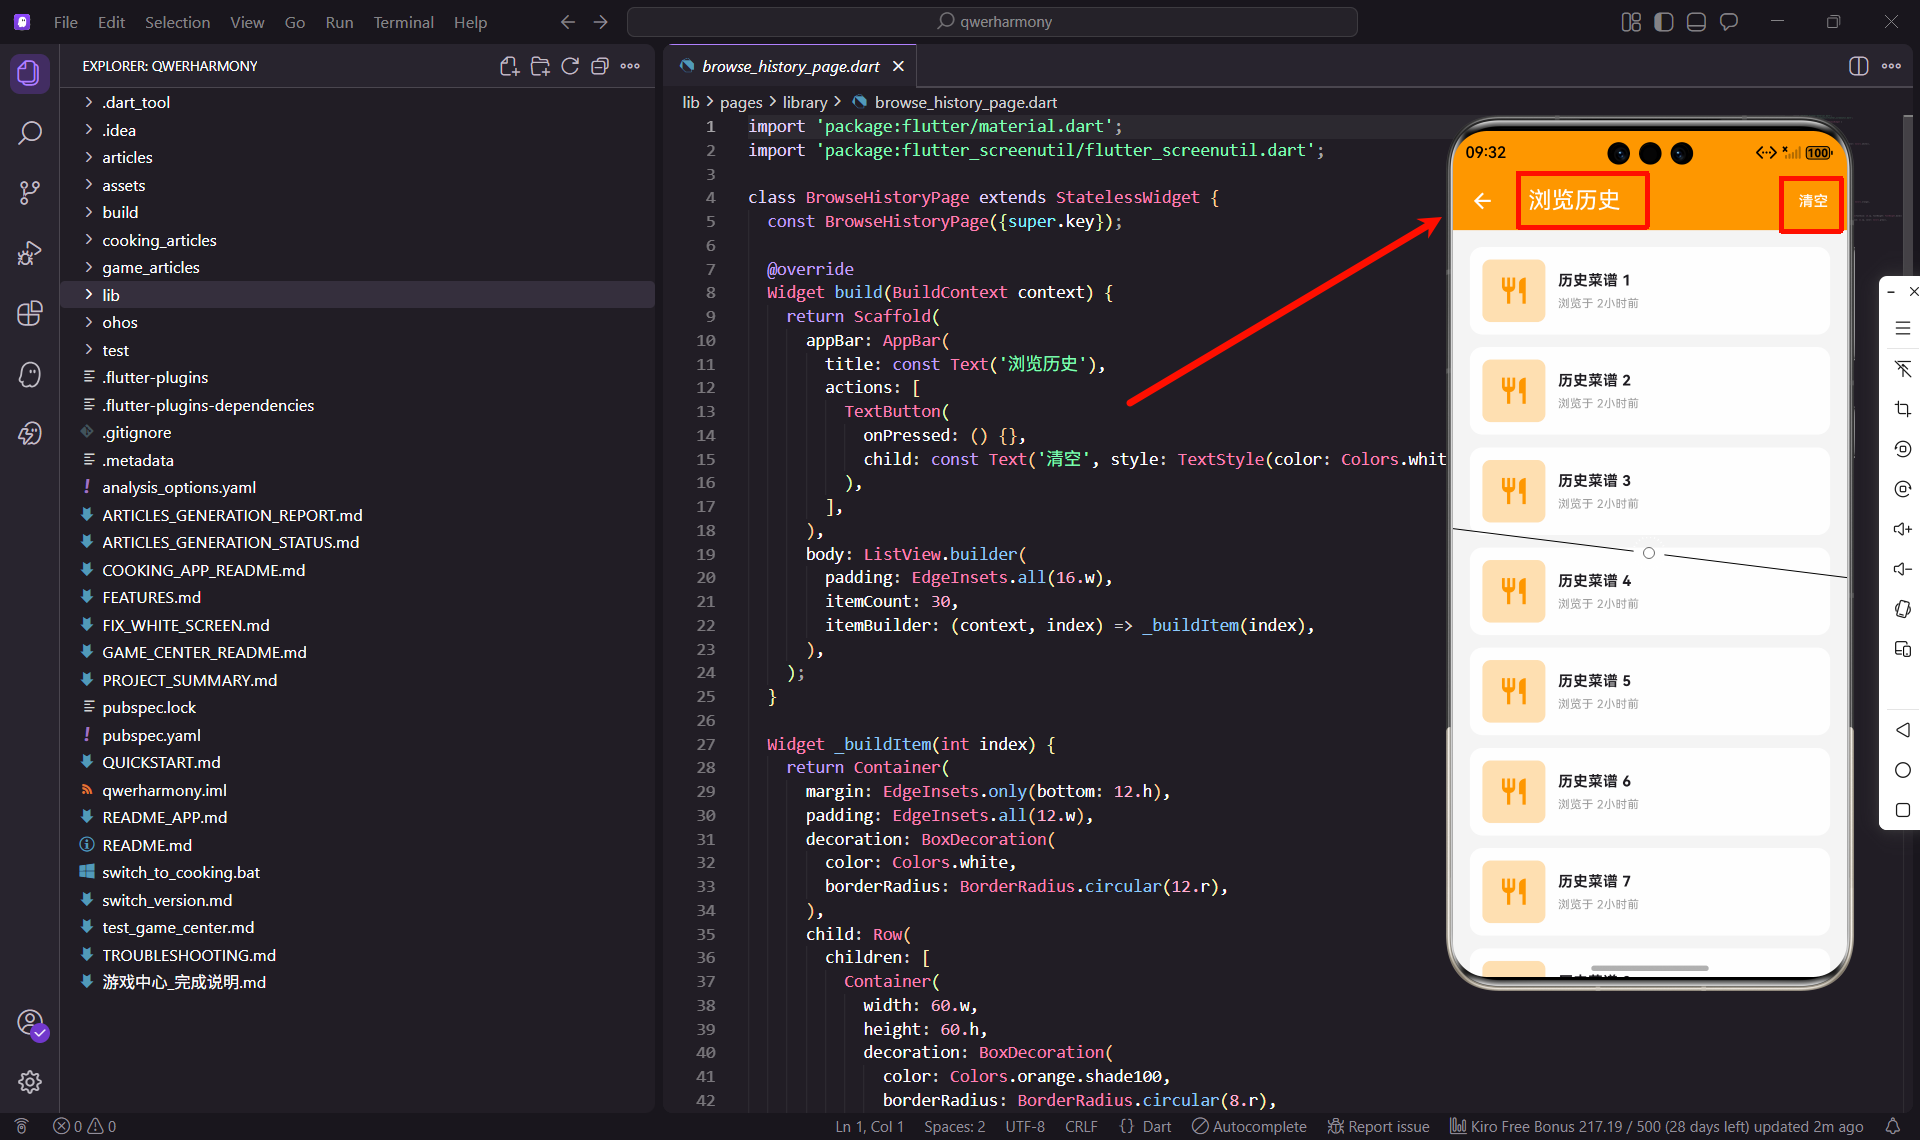Open the Manage settings gear
This screenshot has height=1140, width=1920.
pyautogui.click(x=29, y=1081)
